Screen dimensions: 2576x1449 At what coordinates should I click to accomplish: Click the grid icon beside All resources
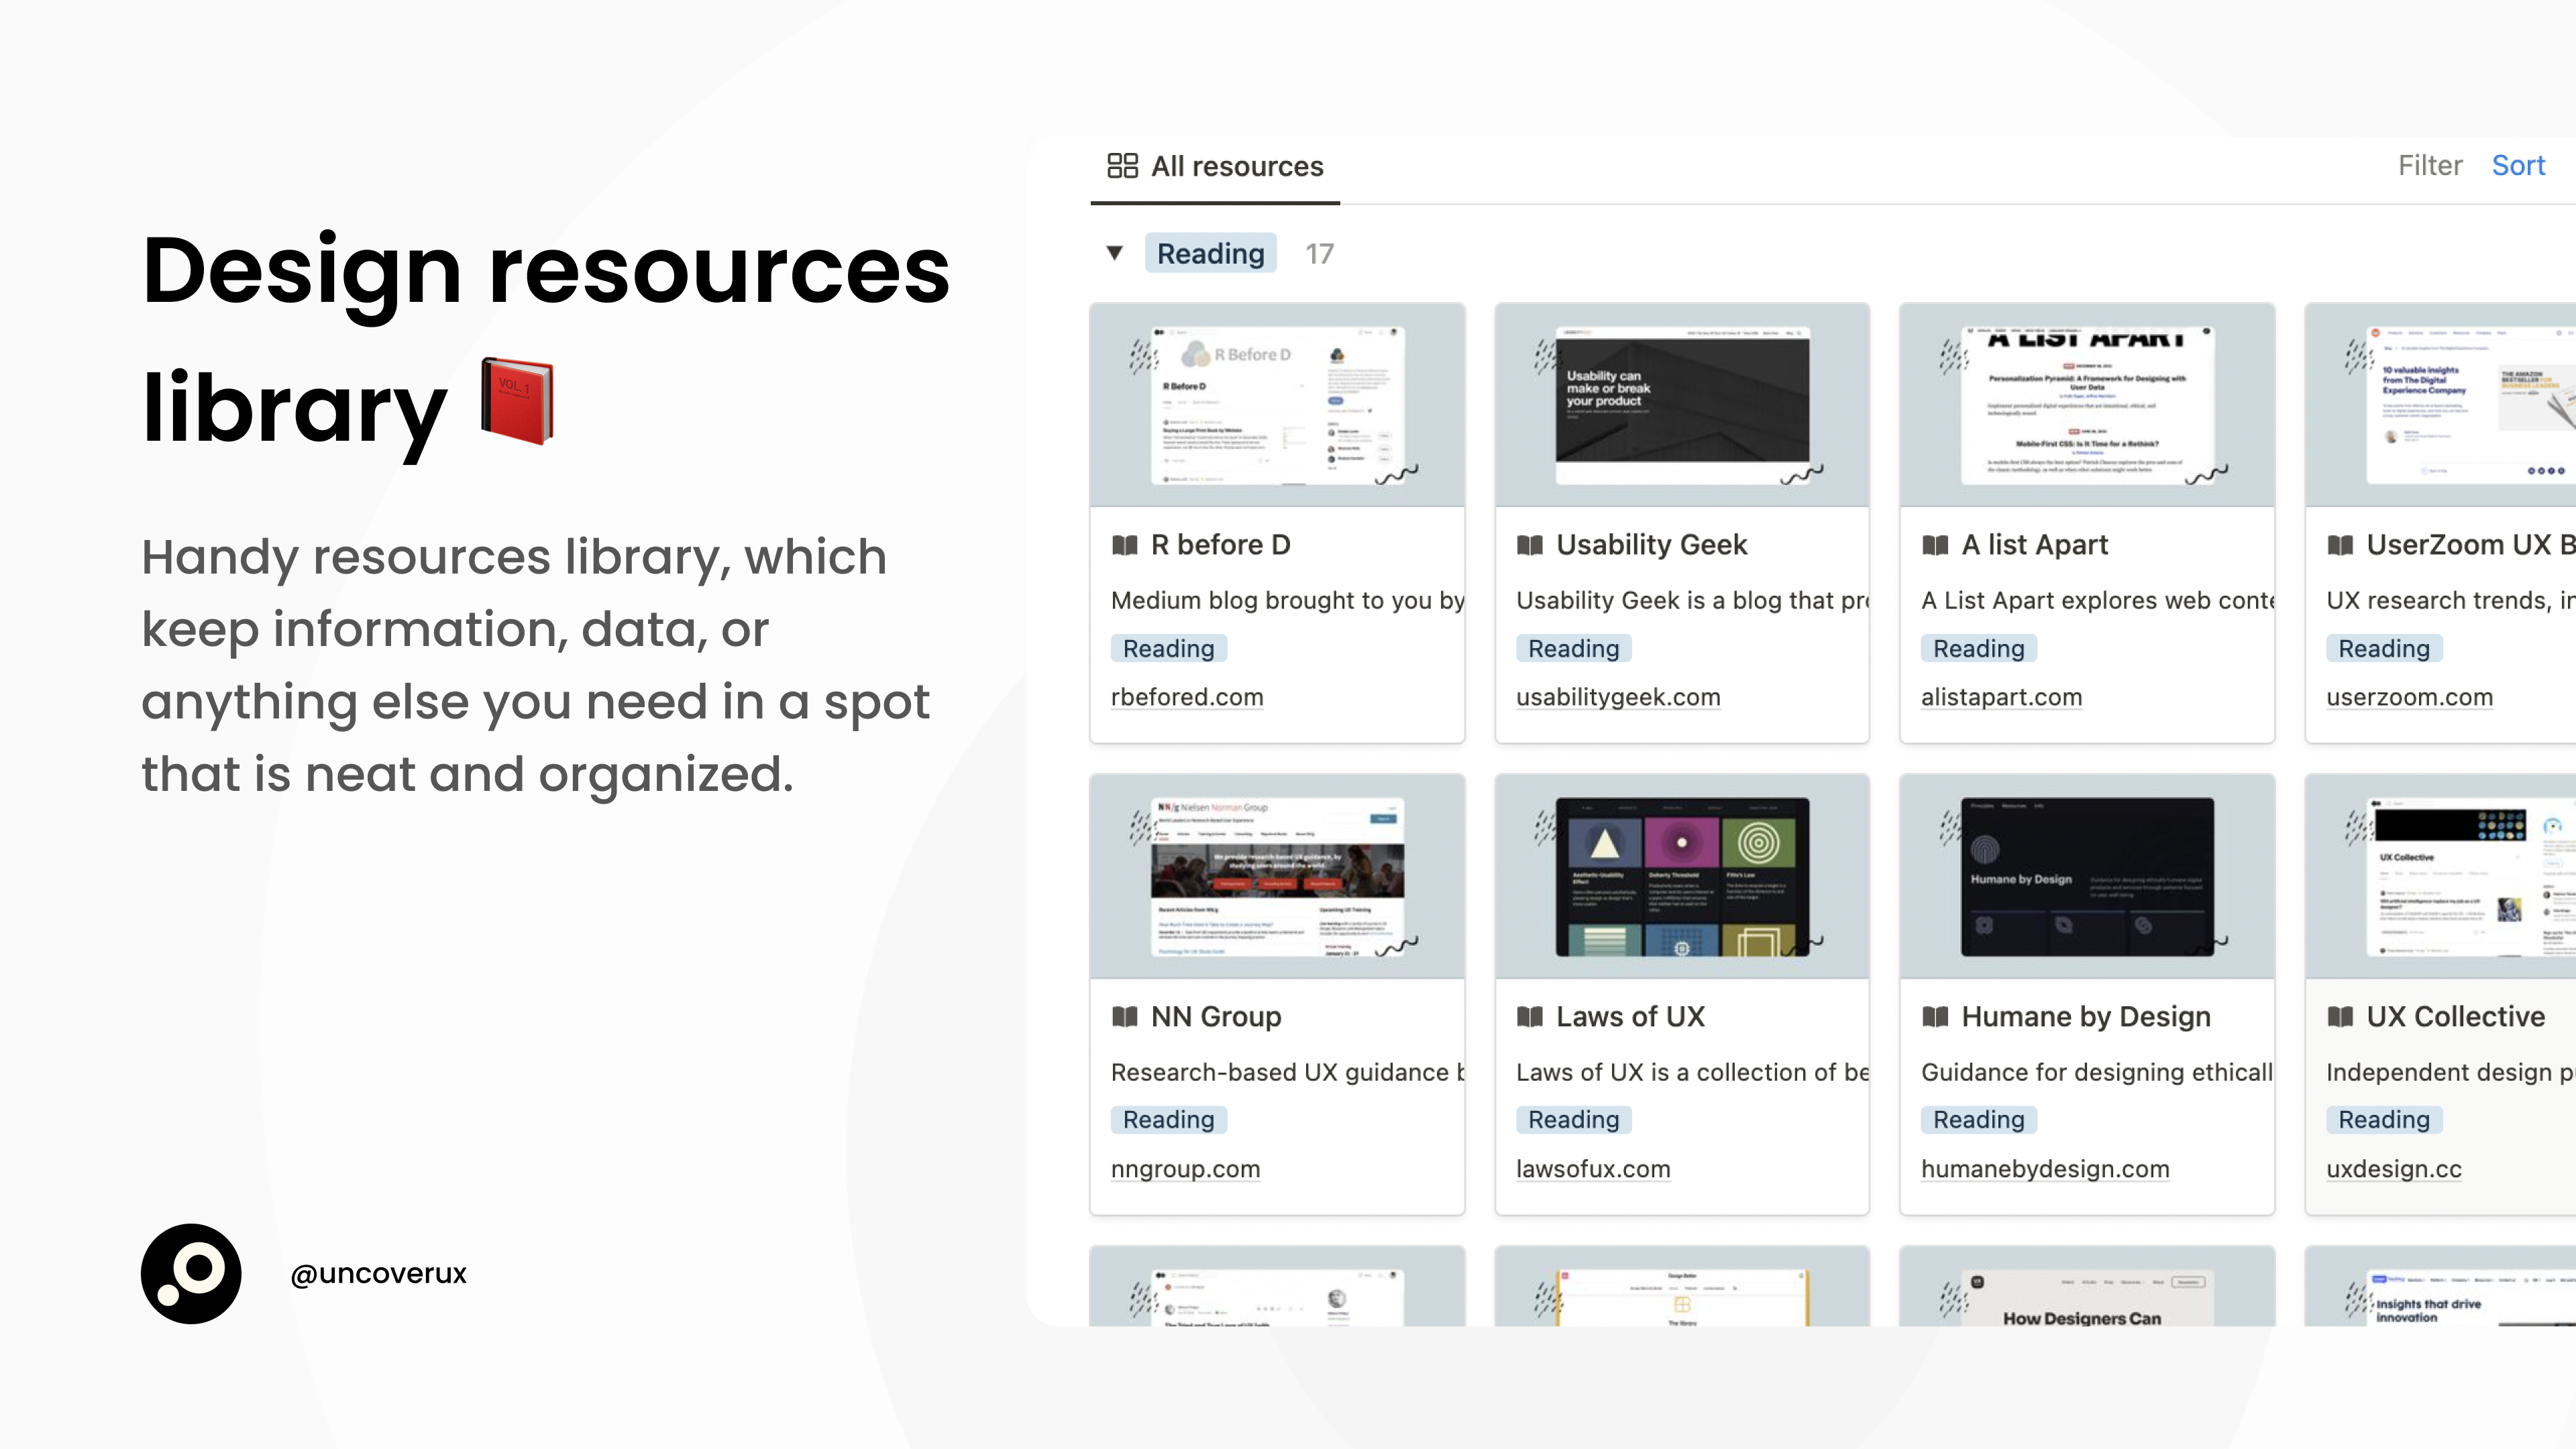(1122, 166)
